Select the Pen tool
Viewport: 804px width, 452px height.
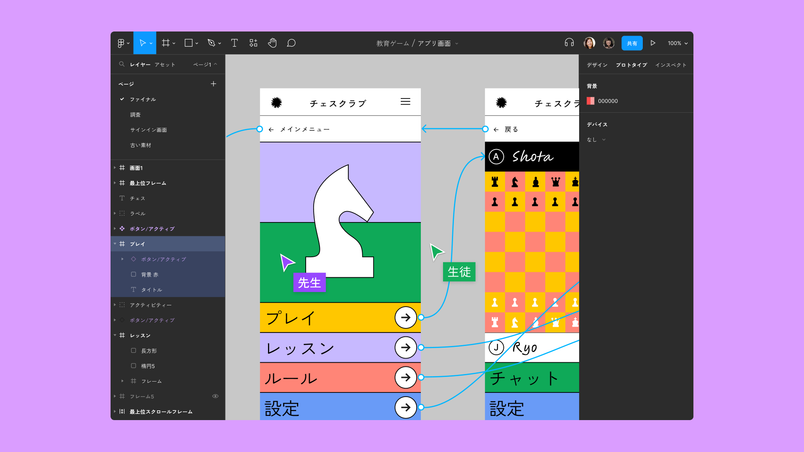(211, 43)
